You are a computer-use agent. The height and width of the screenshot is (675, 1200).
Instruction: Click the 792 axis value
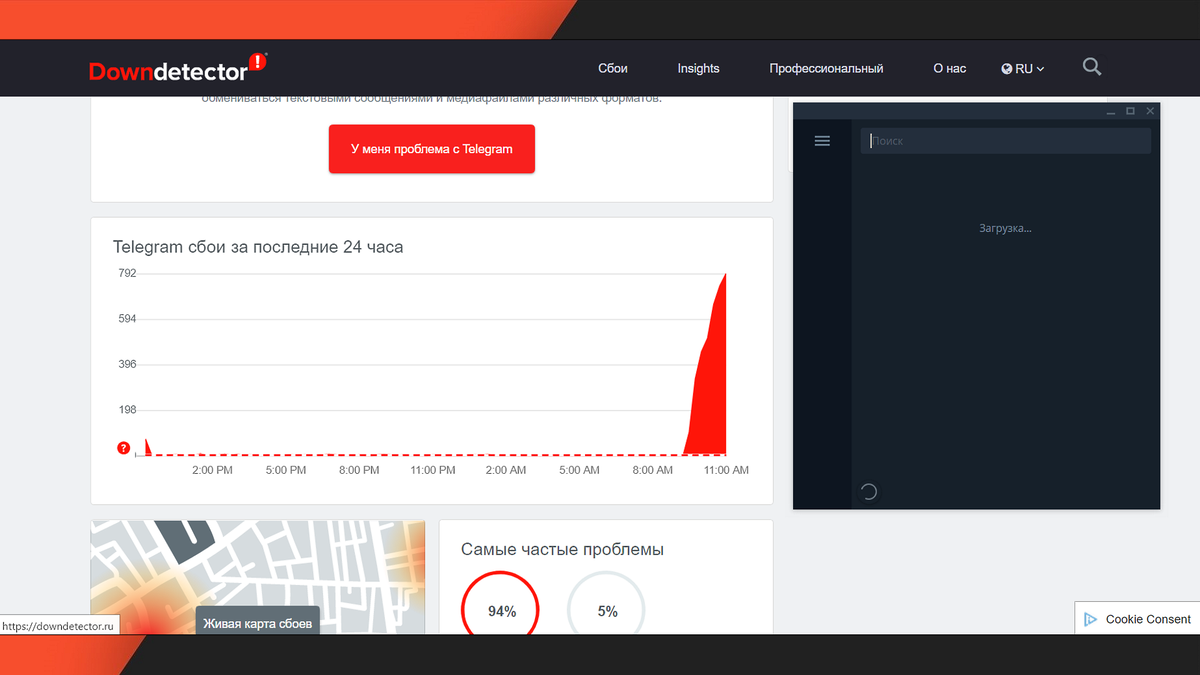pos(127,273)
